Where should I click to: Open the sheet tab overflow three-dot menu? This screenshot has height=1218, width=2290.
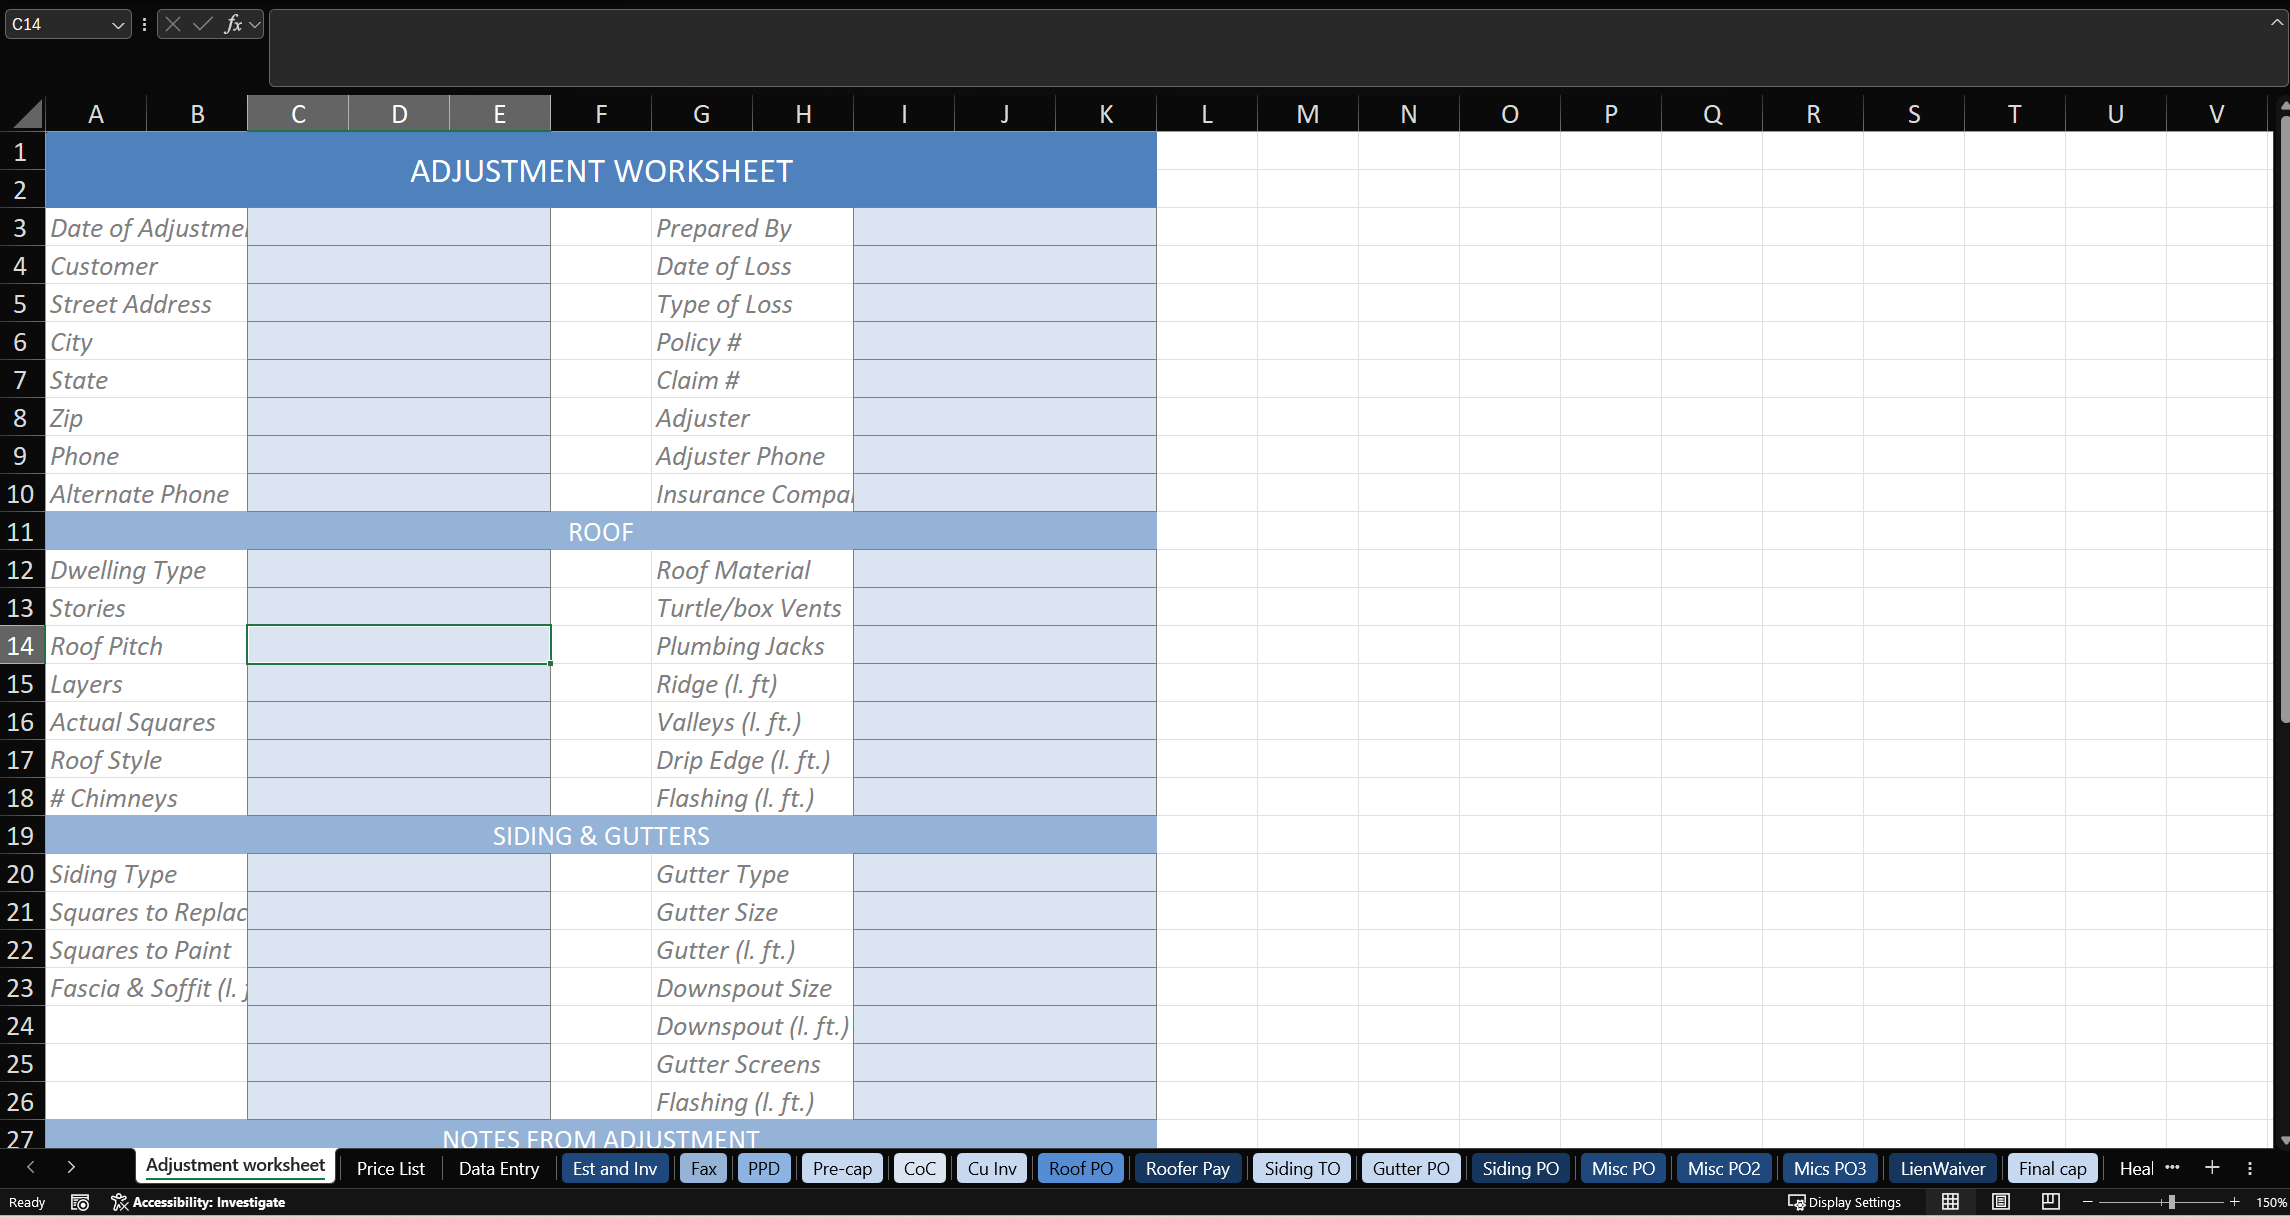tap(2251, 1167)
